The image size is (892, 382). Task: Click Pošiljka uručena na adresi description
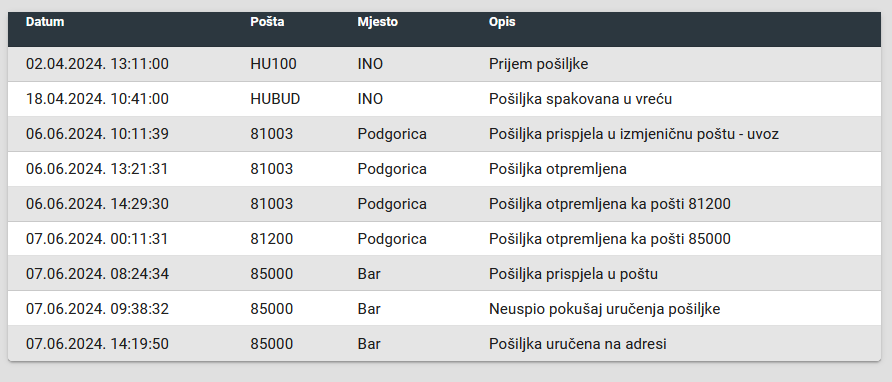tap(578, 344)
